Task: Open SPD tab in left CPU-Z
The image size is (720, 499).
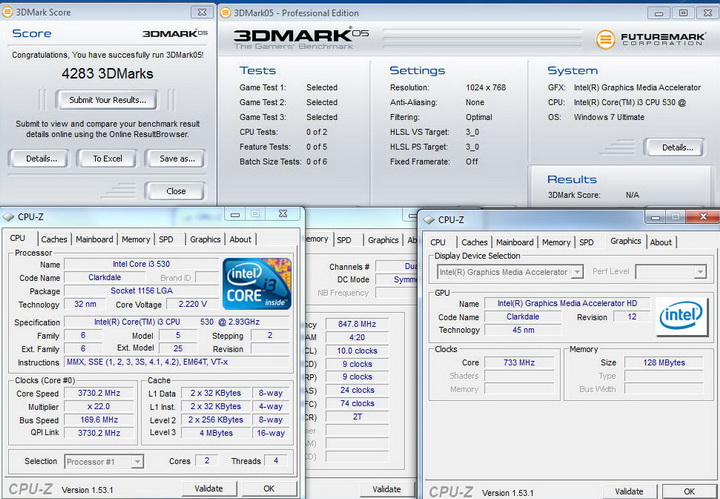Action: click(x=166, y=239)
